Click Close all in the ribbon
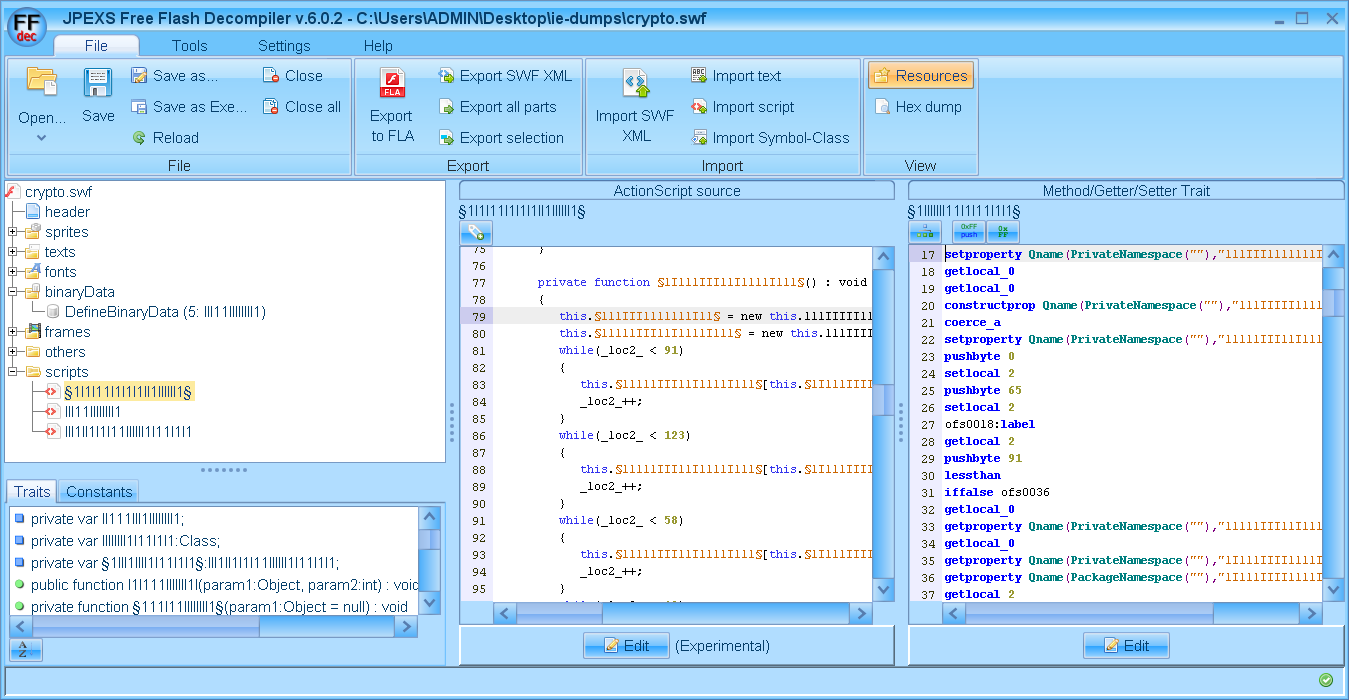This screenshot has width=1349, height=700. click(x=302, y=107)
